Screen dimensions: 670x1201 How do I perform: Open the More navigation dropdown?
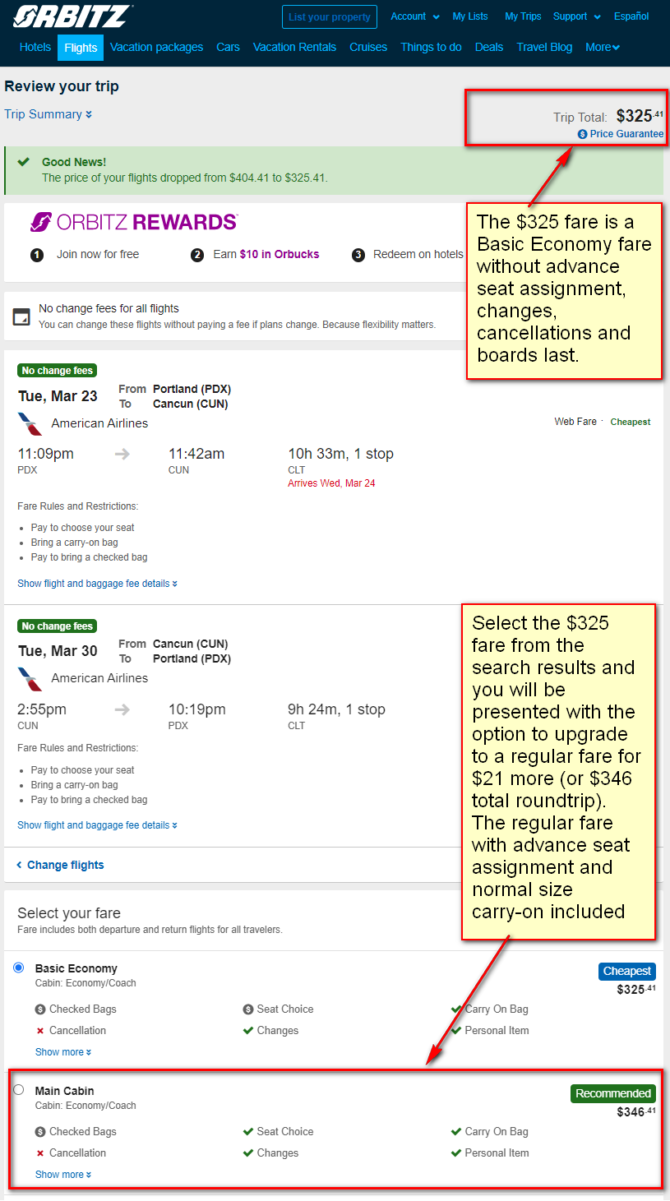pos(603,47)
